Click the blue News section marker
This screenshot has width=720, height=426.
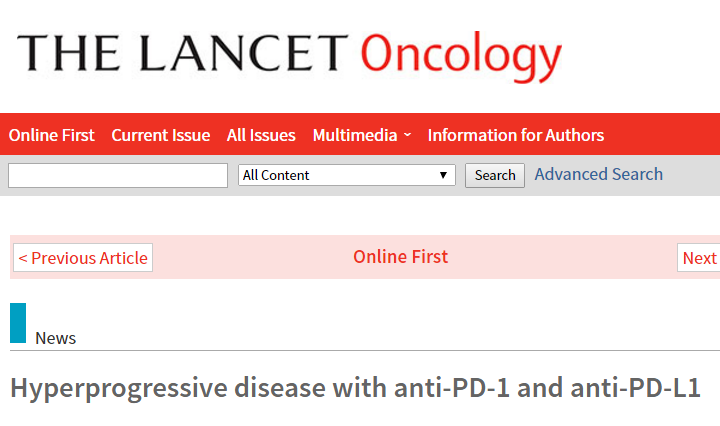click(x=18, y=323)
